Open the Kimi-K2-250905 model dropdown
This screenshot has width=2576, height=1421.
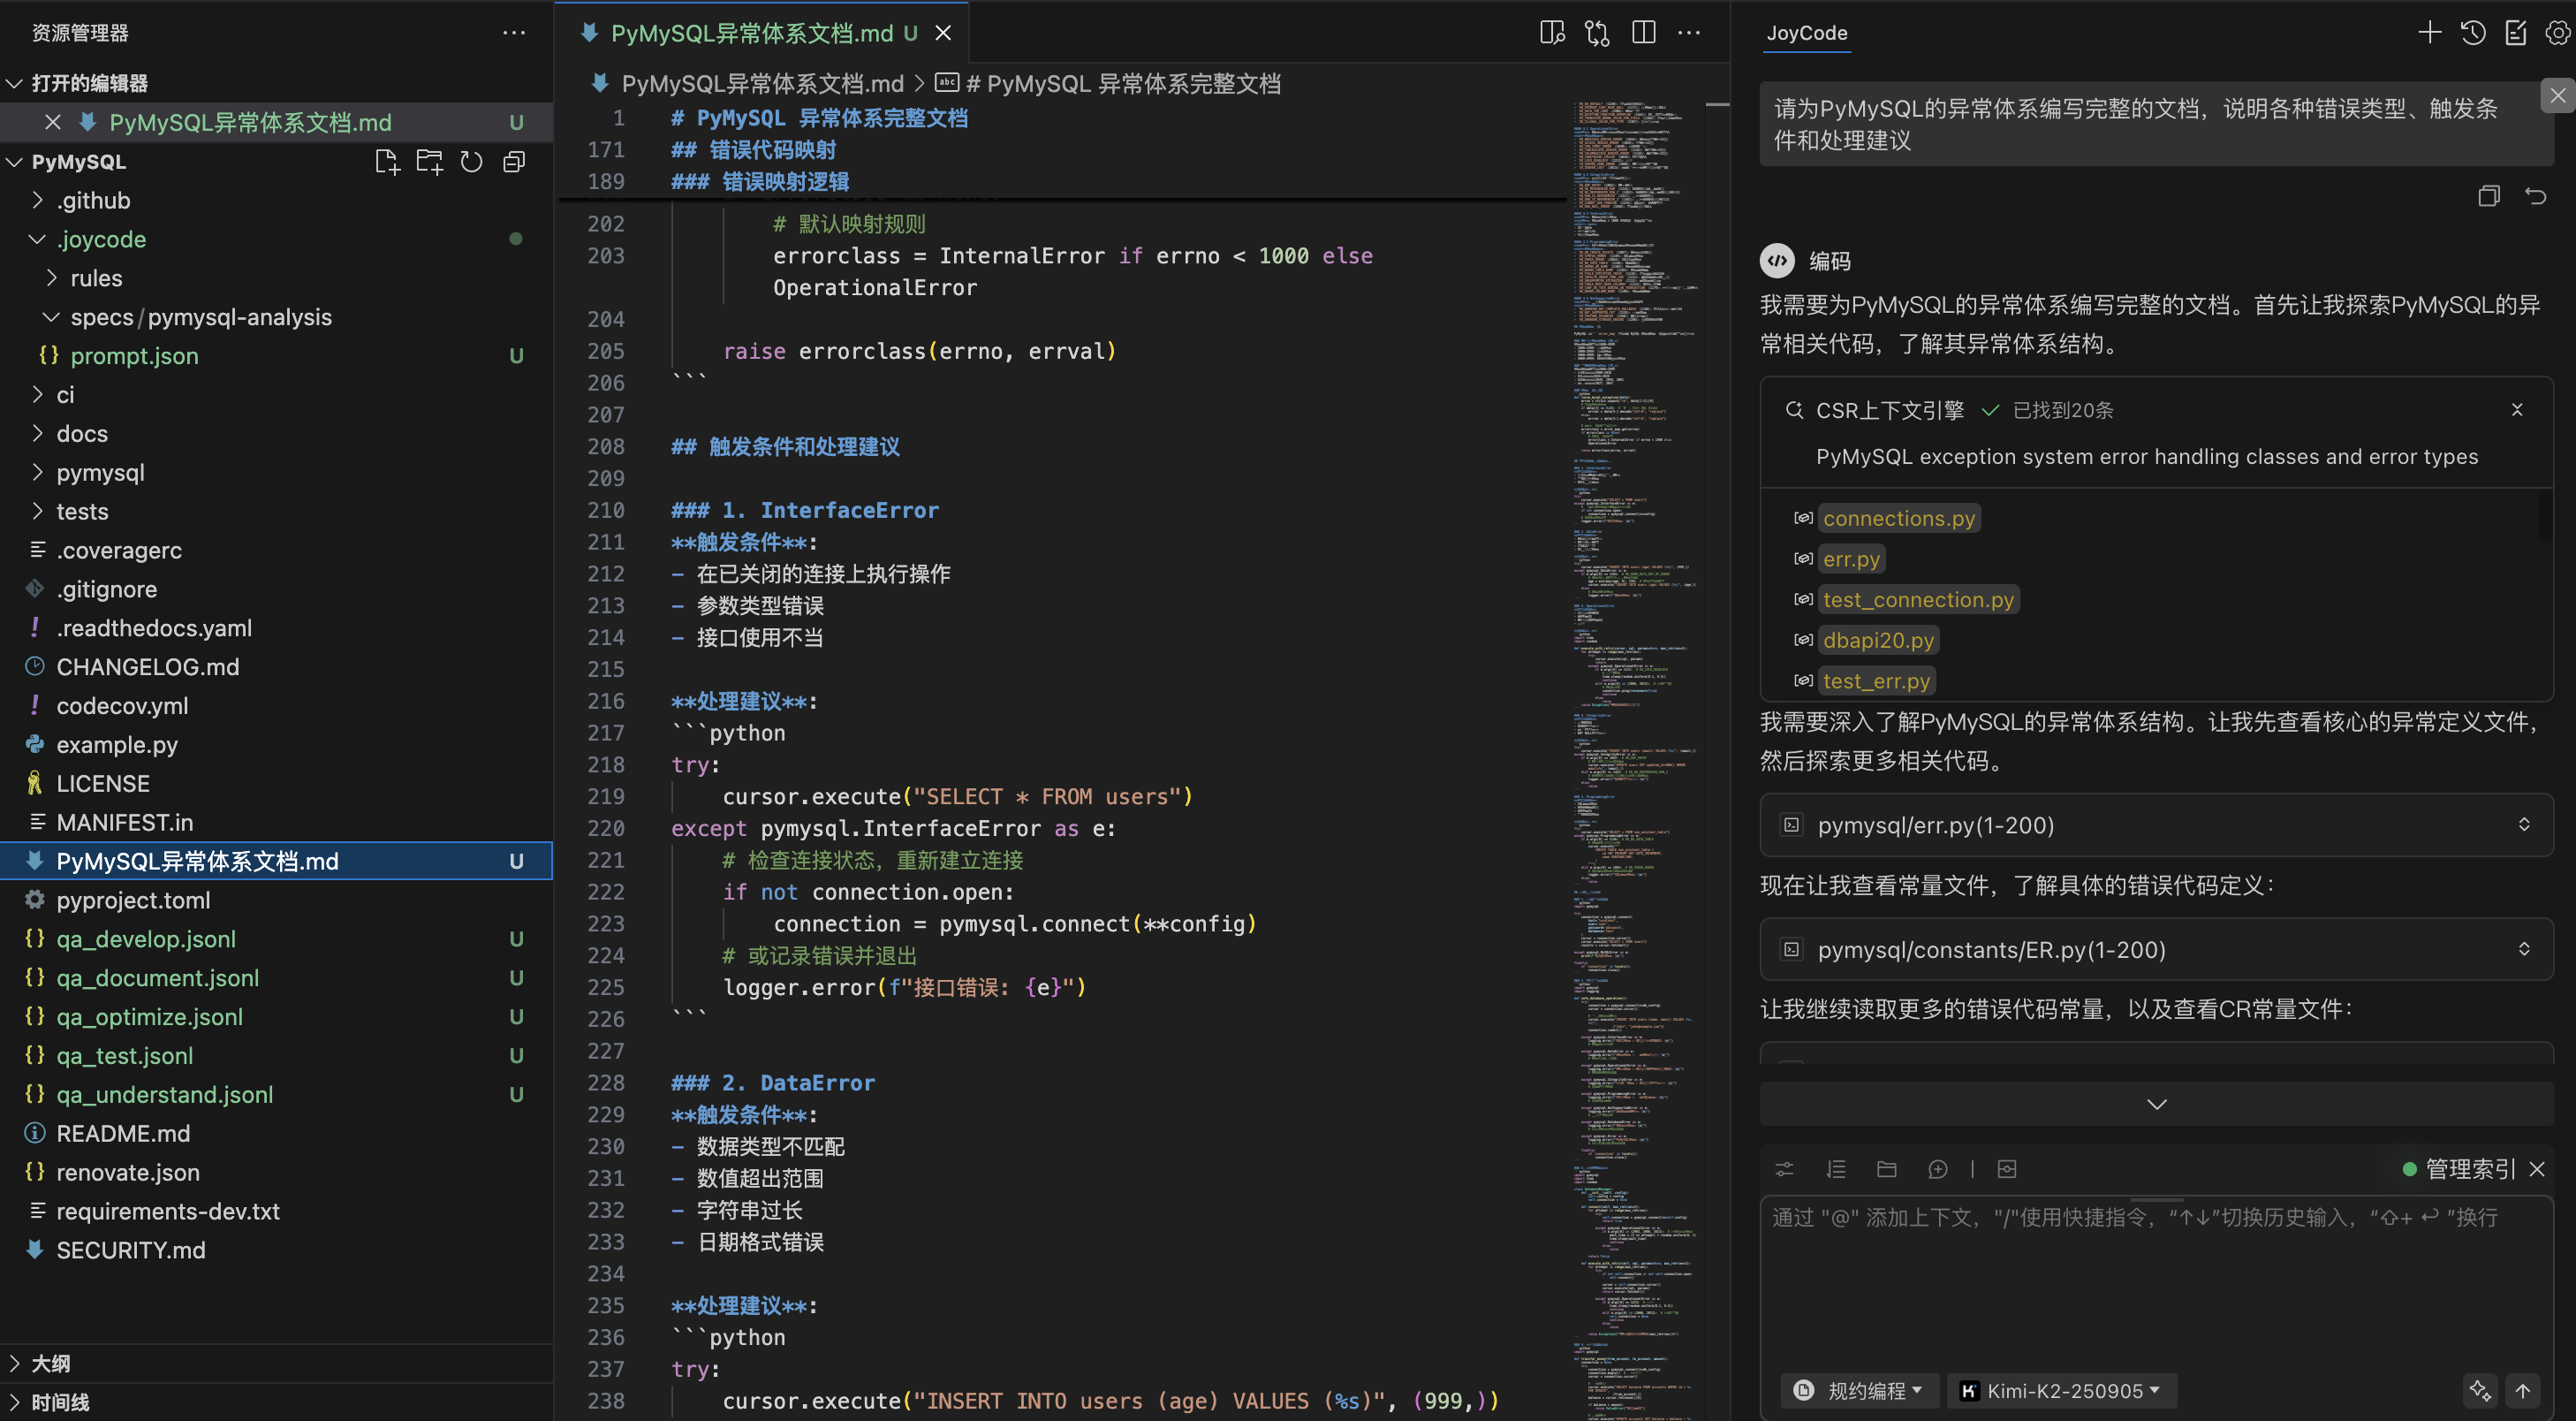(x=2062, y=1390)
